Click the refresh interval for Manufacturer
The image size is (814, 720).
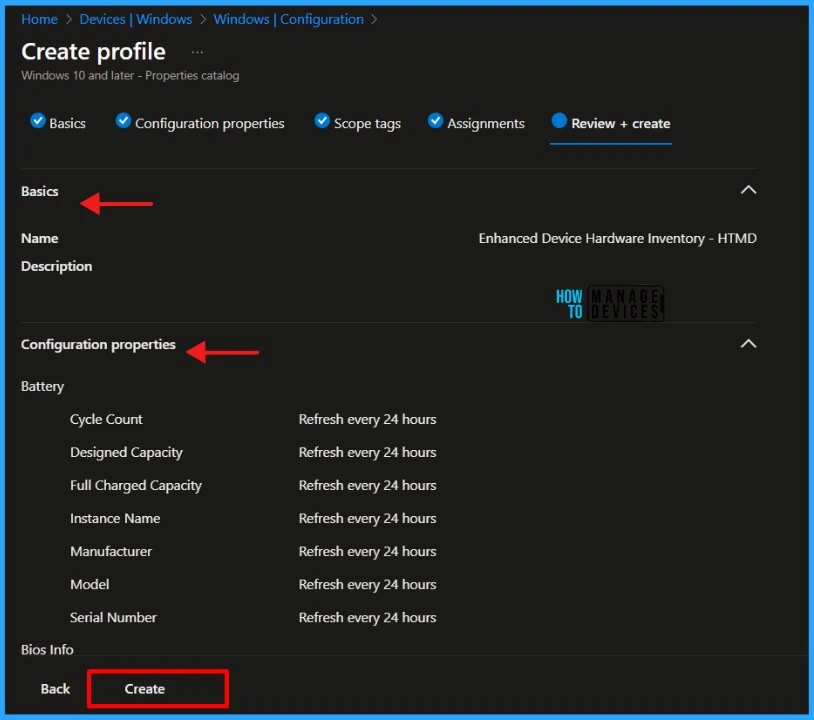(367, 551)
